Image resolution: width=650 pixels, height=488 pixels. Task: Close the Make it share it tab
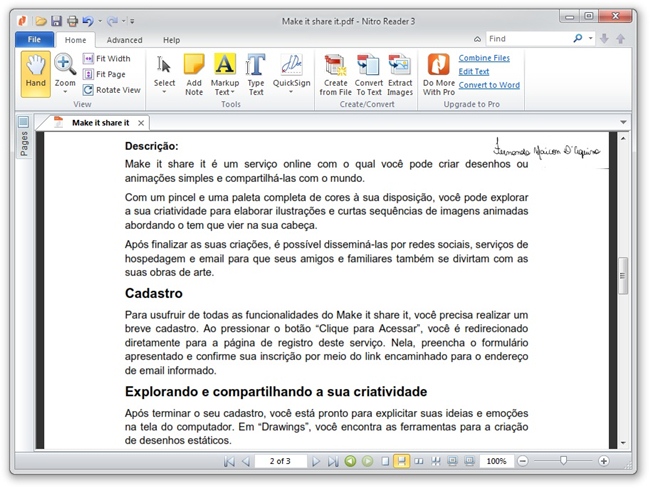pyautogui.click(x=141, y=123)
